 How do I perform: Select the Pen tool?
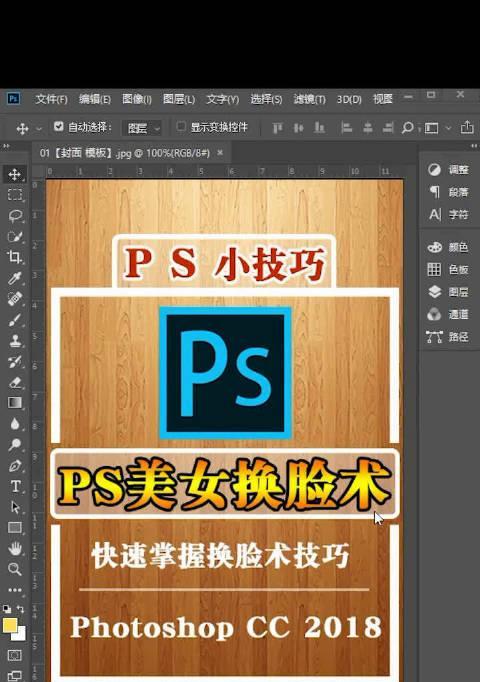pos(15,465)
